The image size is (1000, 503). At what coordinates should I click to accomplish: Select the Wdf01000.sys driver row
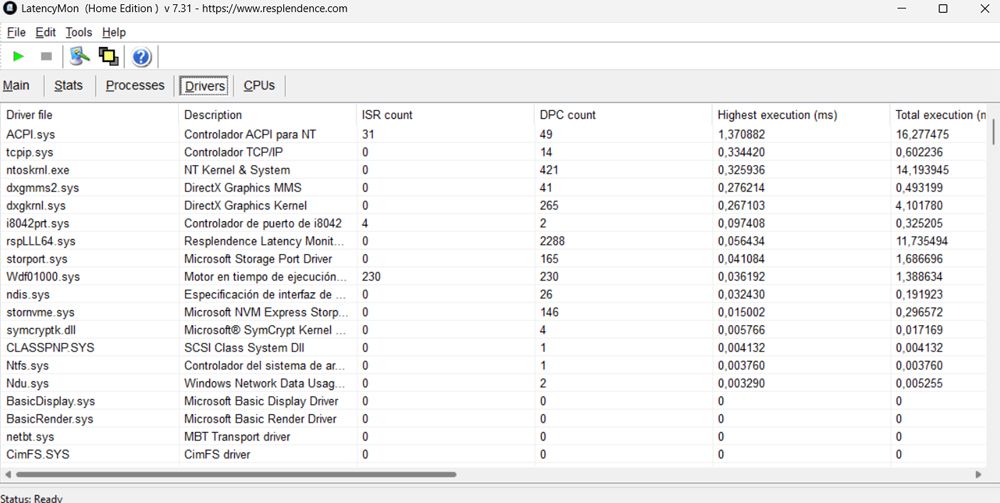pos(494,277)
